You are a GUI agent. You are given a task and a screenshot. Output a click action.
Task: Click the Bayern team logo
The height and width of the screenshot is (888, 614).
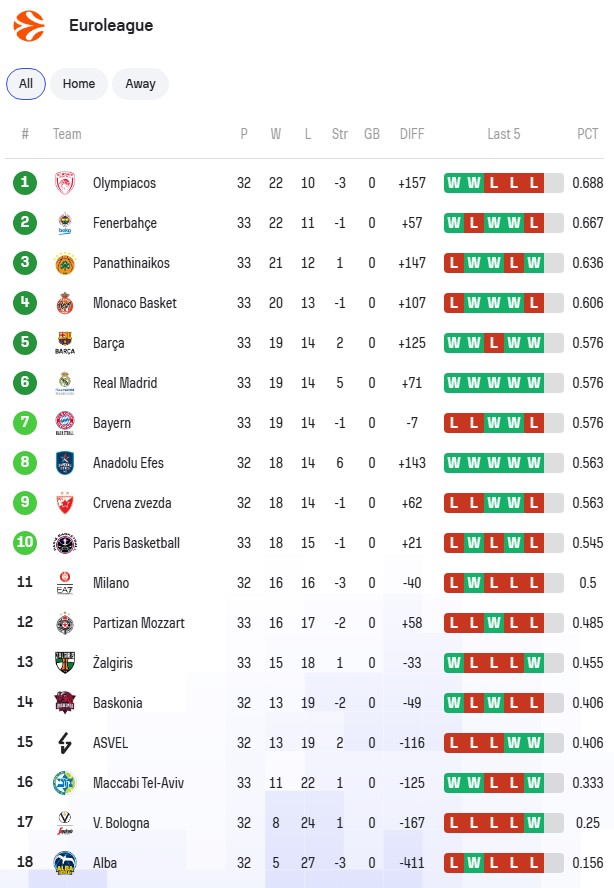click(x=65, y=423)
